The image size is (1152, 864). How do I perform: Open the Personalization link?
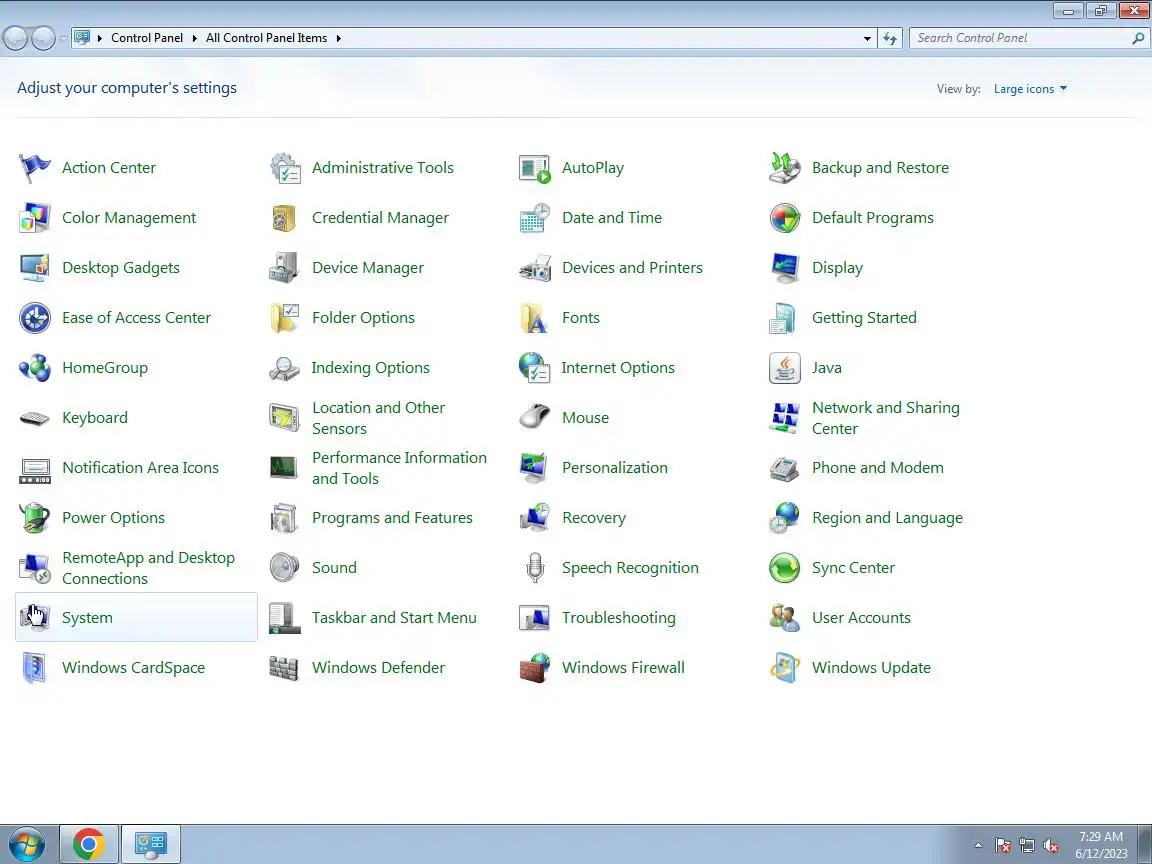point(614,468)
